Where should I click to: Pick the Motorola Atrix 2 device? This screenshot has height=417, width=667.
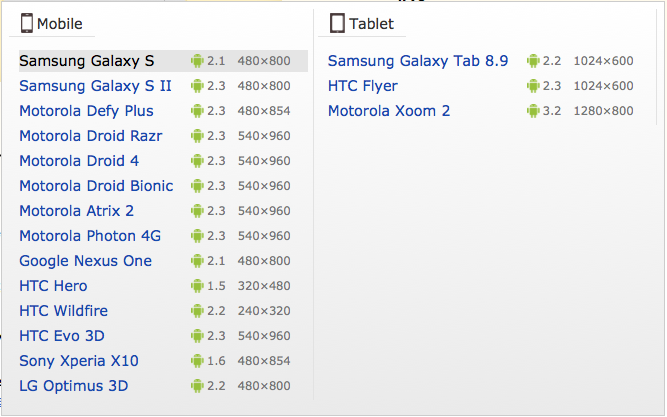point(76,211)
